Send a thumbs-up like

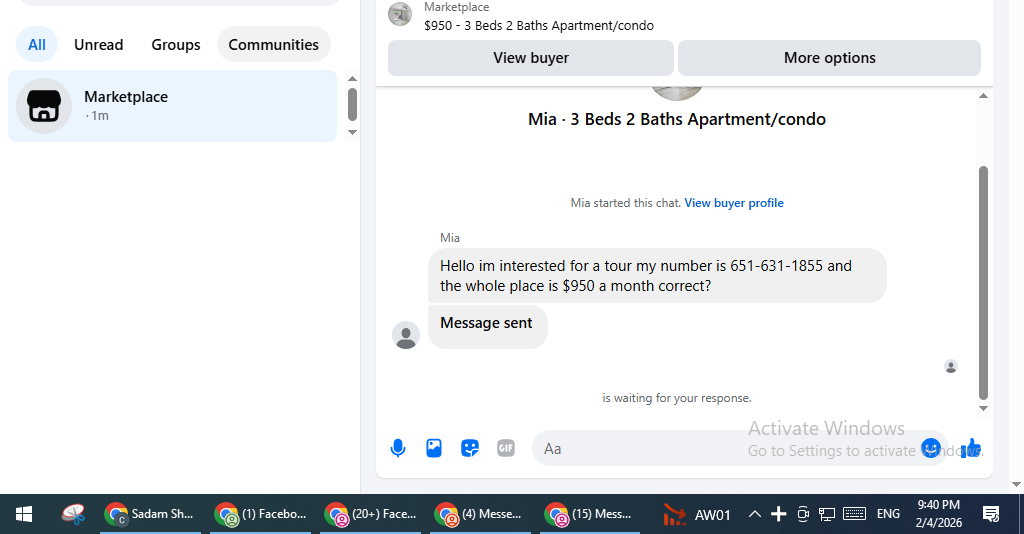(x=971, y=448)
